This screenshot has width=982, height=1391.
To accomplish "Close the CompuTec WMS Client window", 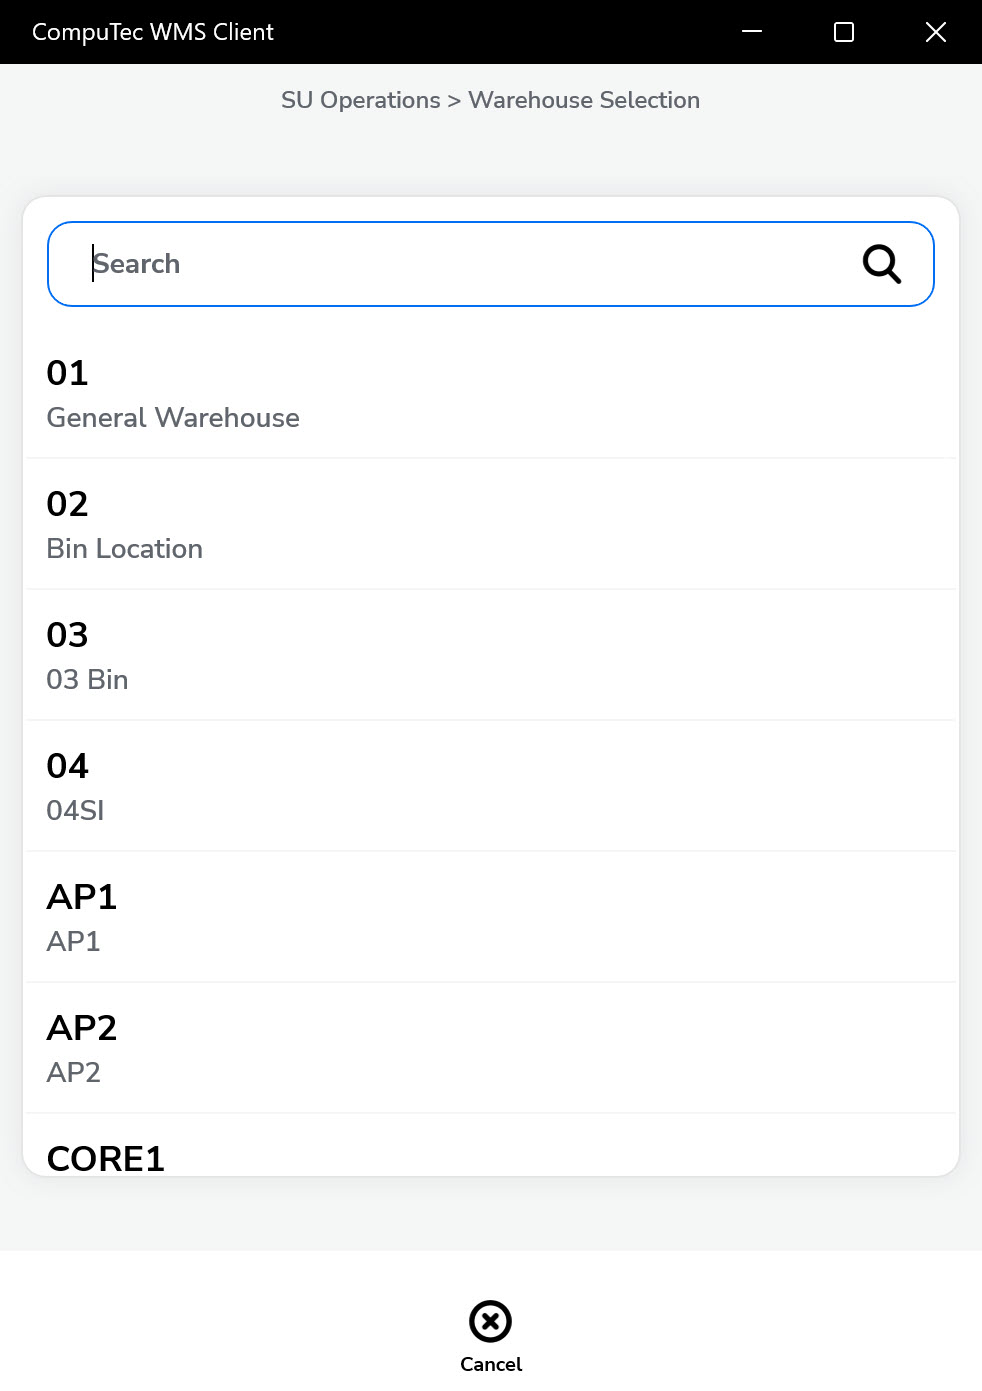I will (936, 32).
